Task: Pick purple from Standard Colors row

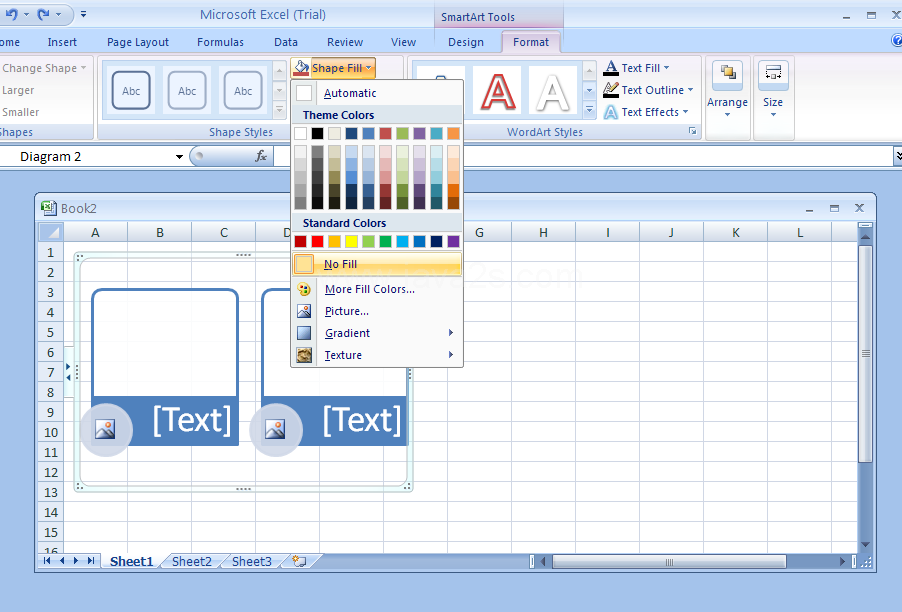Action: click(x=453, y=242)
